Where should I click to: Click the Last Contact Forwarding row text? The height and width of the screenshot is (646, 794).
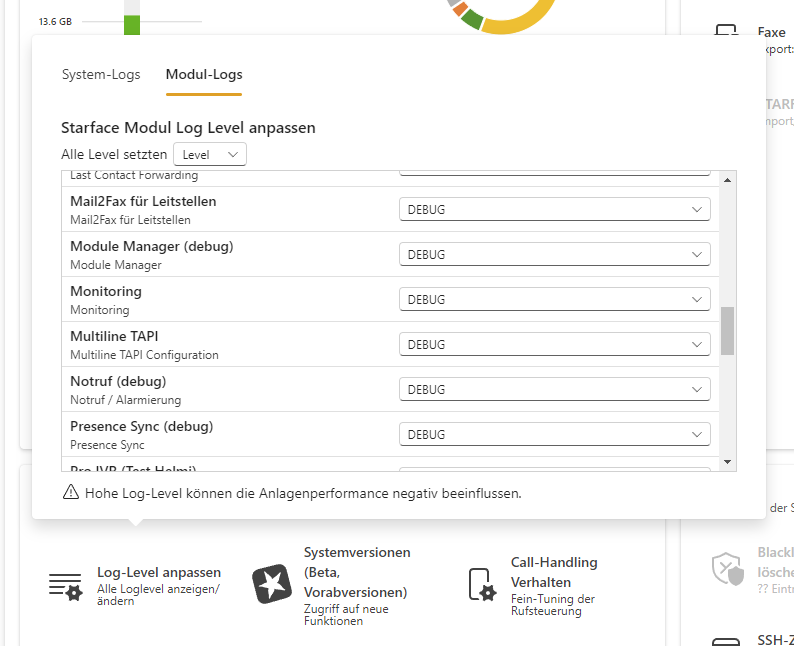pos(134,176)
